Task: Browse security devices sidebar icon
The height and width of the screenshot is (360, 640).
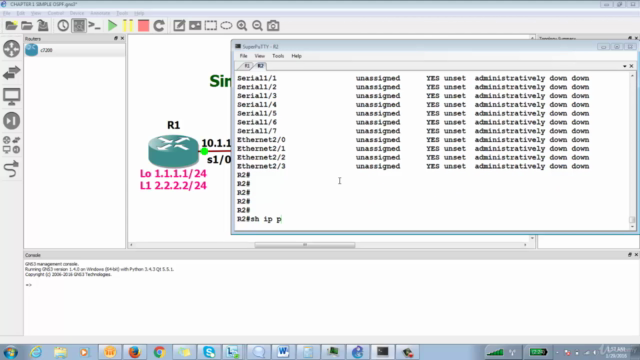Action: [11, 121]
